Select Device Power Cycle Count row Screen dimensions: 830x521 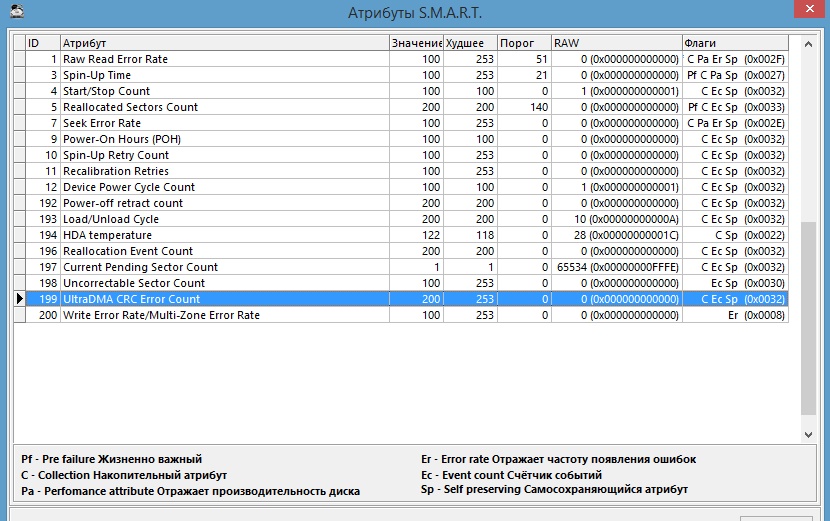(401, 187)
